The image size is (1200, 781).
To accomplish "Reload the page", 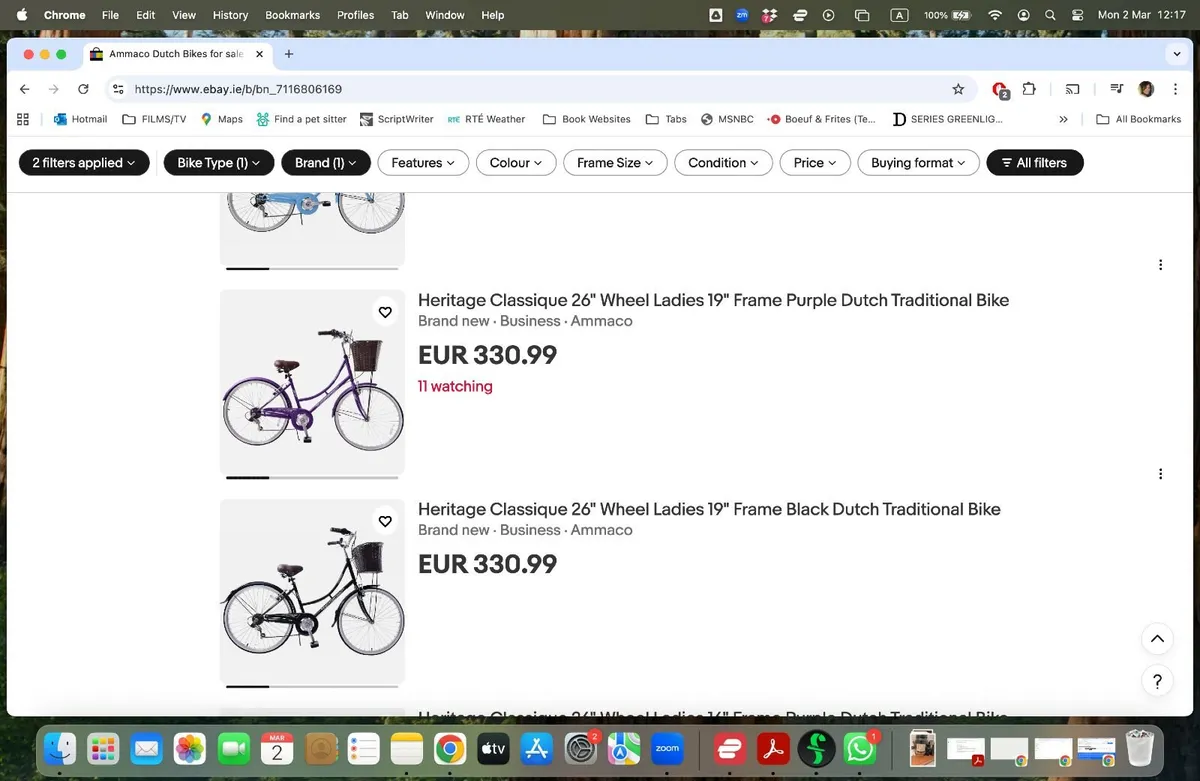I will pos(84,89).
